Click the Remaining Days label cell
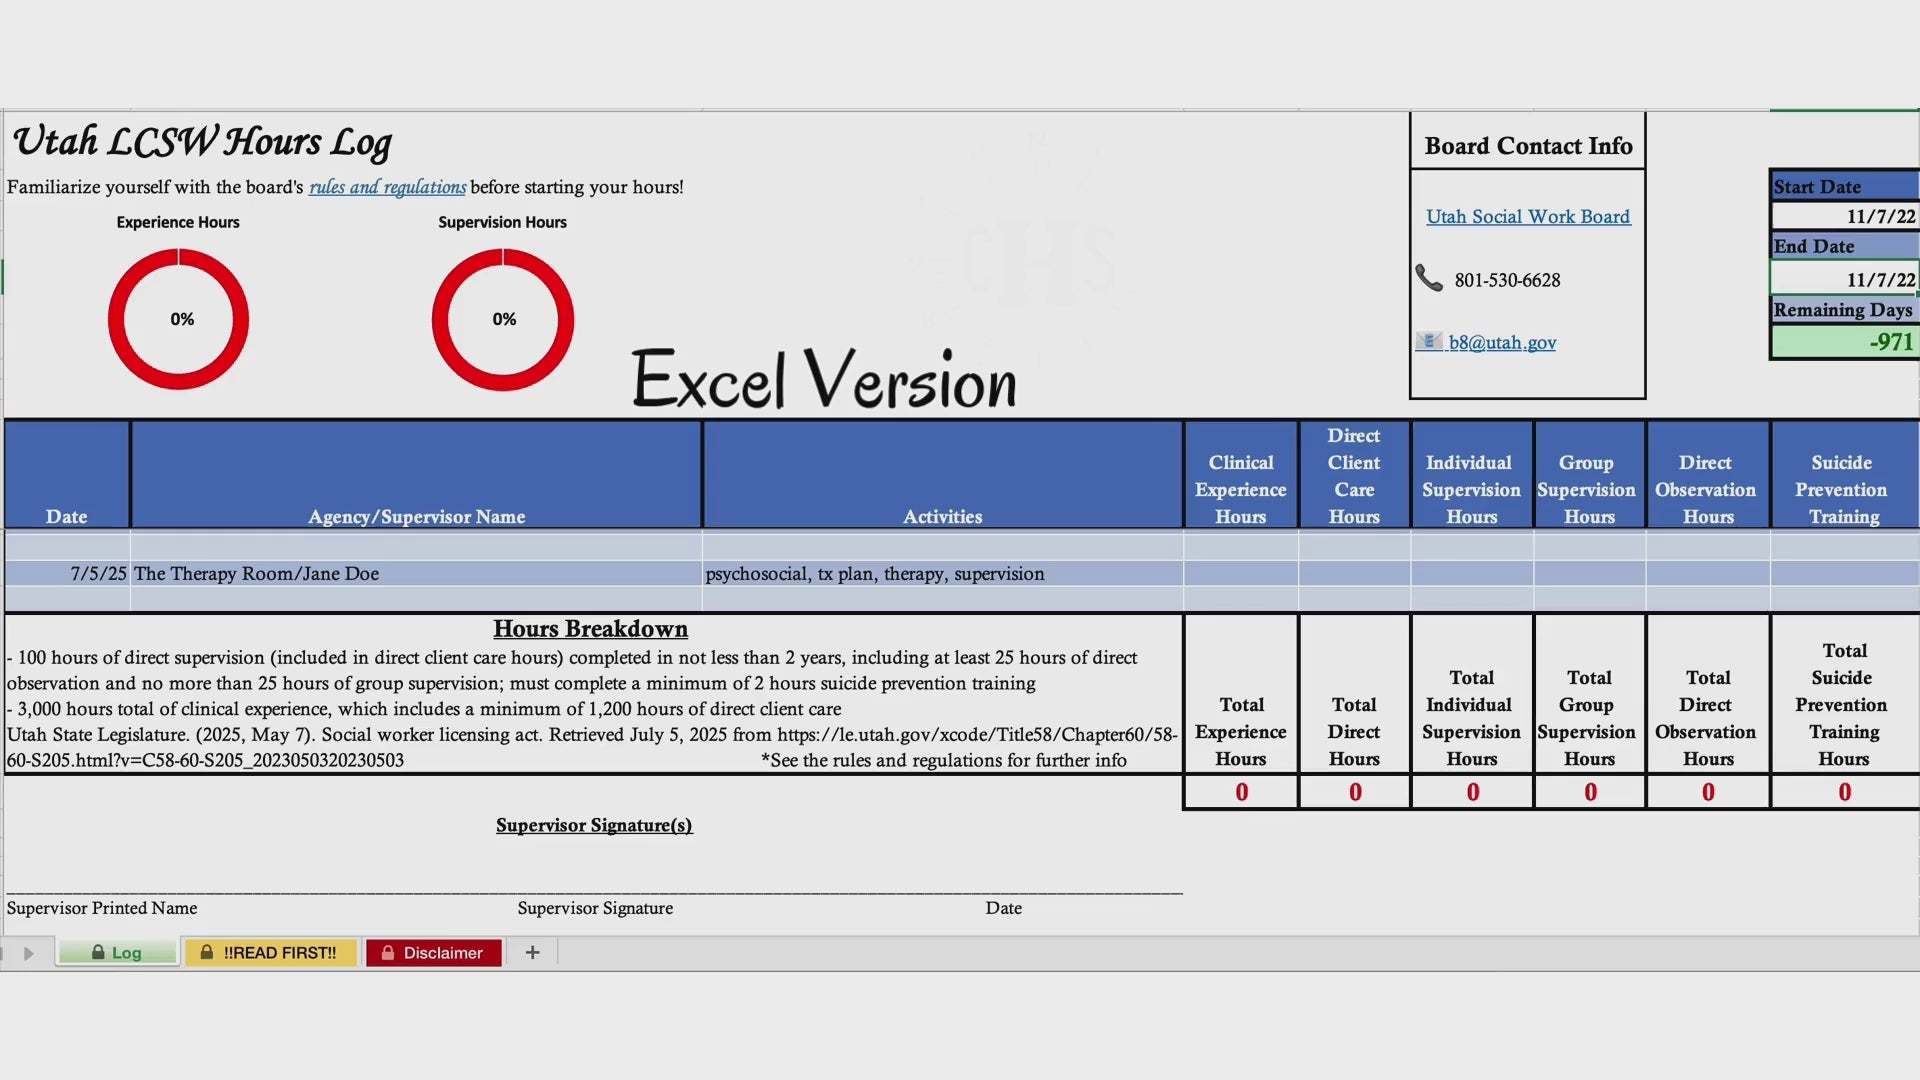 click(1845, 310)
